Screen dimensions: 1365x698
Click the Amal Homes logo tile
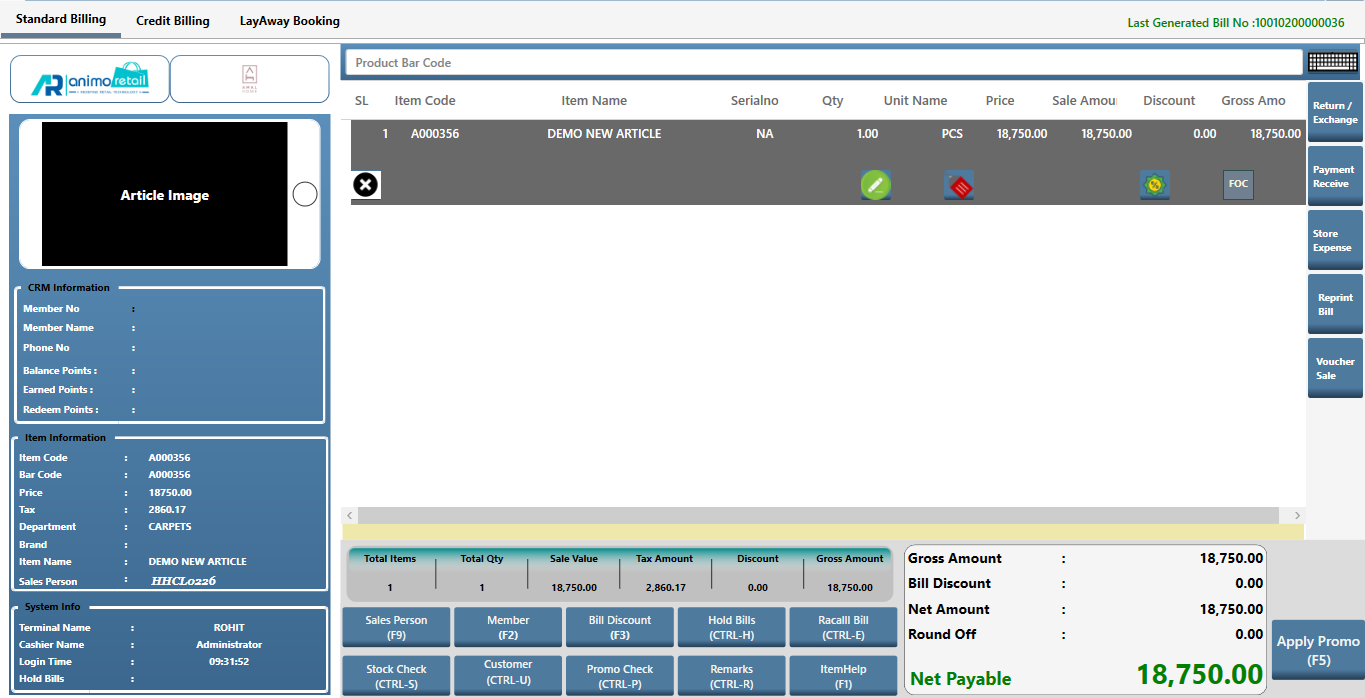(x=250, y=79)
